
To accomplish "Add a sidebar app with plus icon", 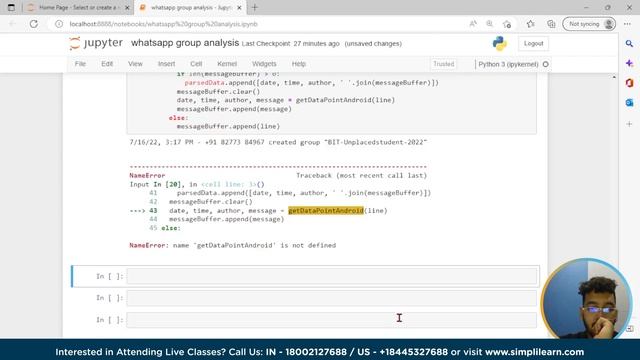I will (x=629, y=124).
